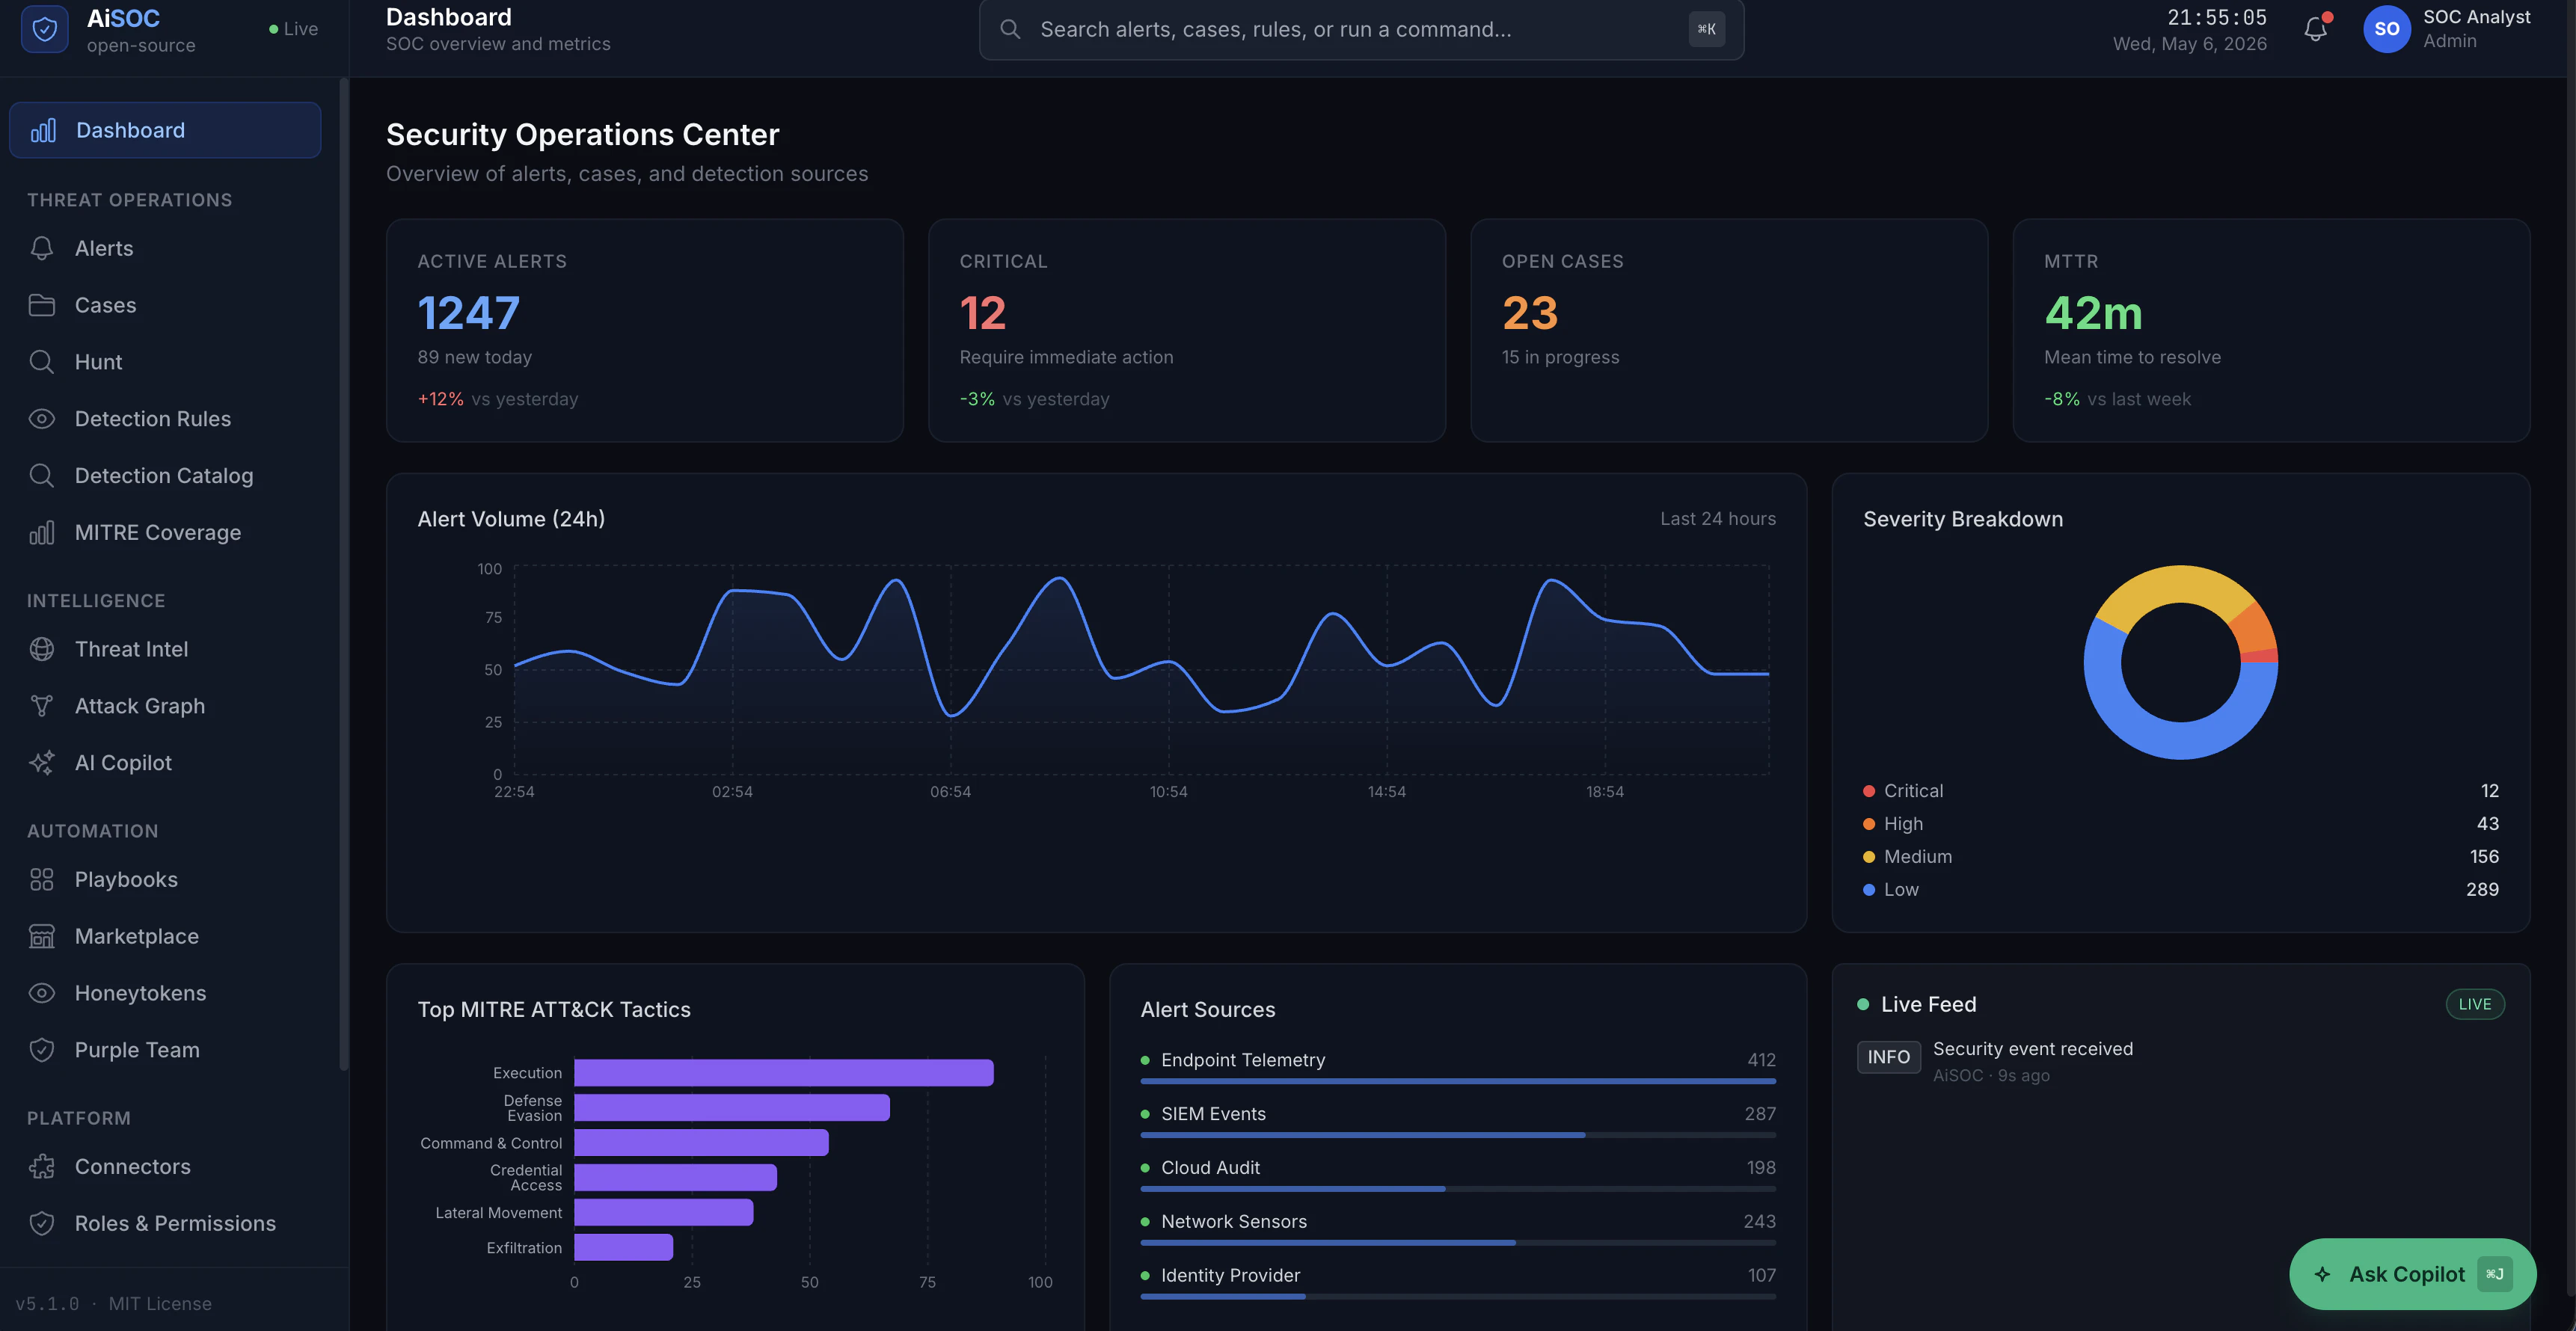Click the '-8%' change in MTTR card
This screenshot has width=2576, height=1331.
pyautogui.click(x=2061, y=399)
